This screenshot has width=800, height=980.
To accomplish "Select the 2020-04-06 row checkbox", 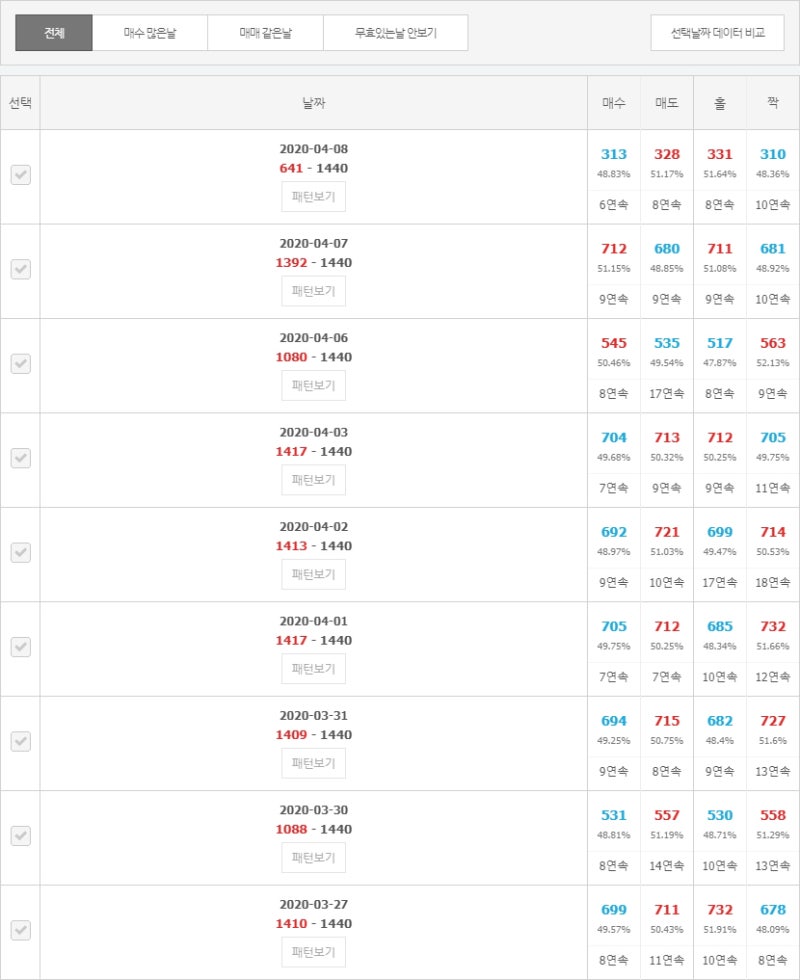I will coord(21,364).
